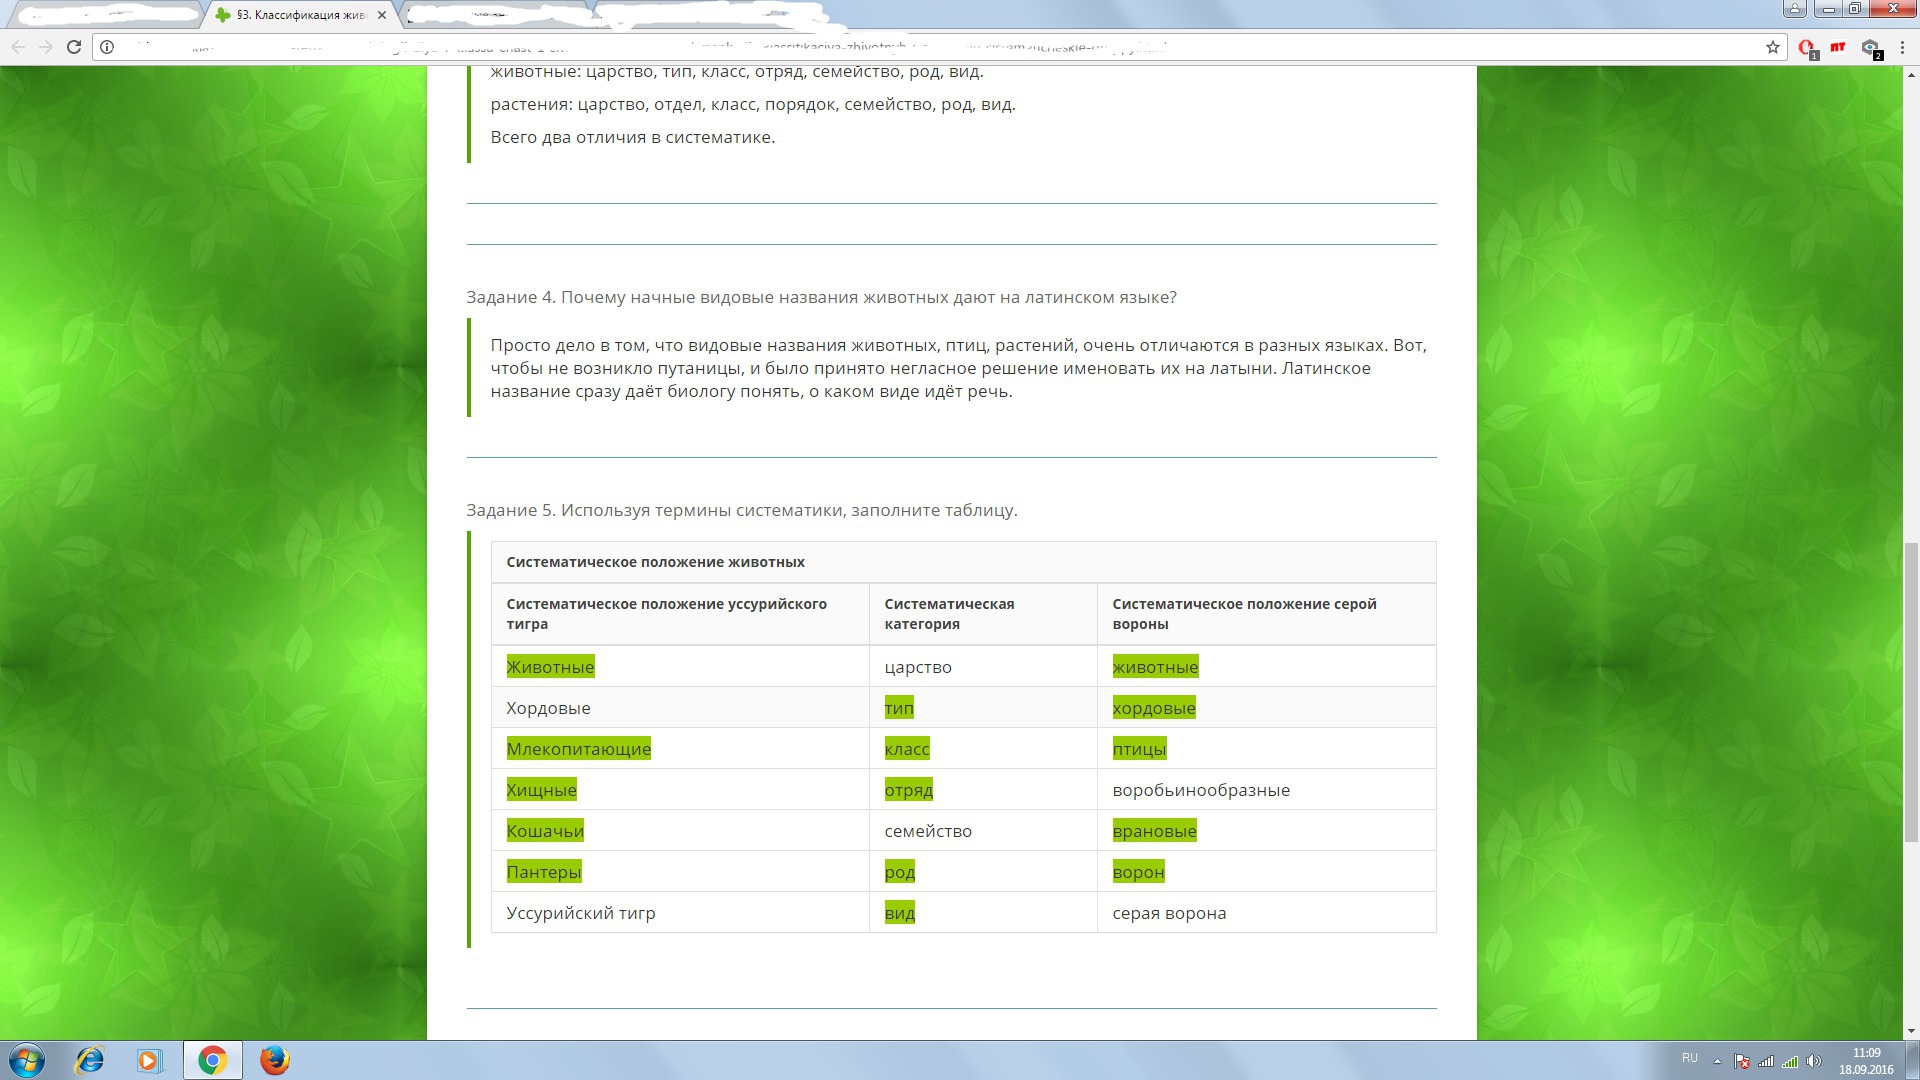
Task: Open Internet Explorer from the taskbar
Action: click(90, 1060)
